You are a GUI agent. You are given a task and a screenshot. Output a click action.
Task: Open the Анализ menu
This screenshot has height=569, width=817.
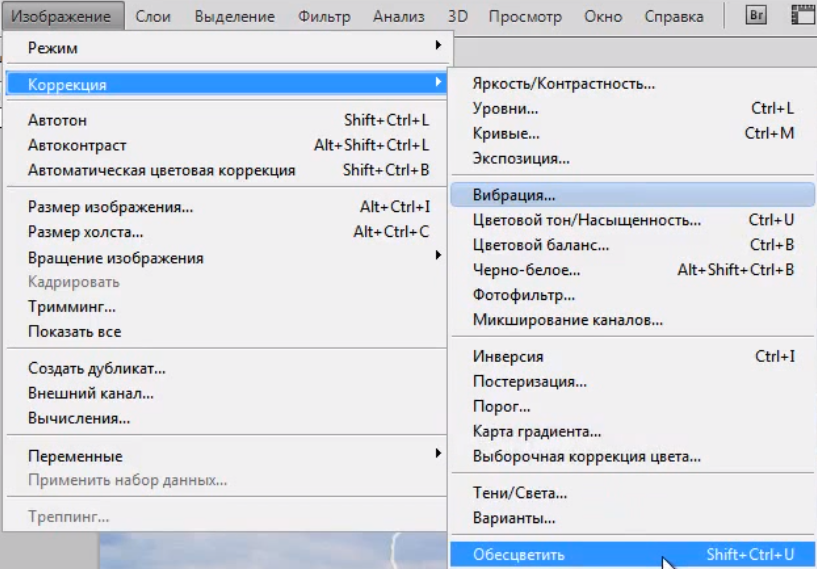click(399, 16)
